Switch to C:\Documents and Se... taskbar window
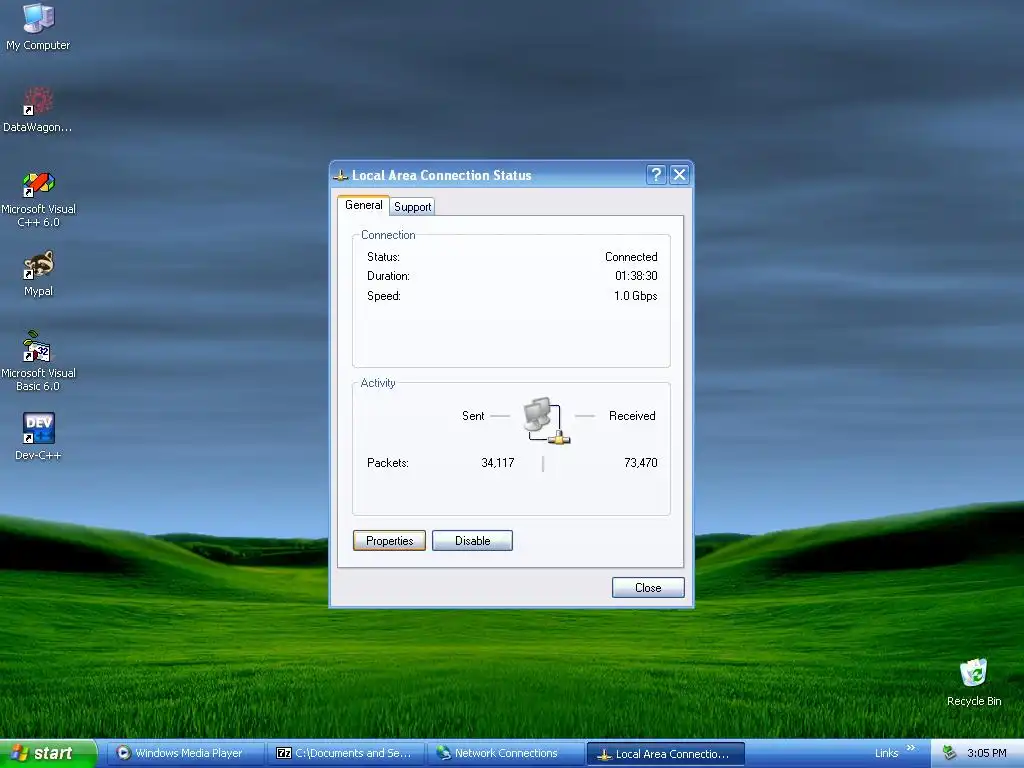This screenshot has height=768, width=1024. 346,753
